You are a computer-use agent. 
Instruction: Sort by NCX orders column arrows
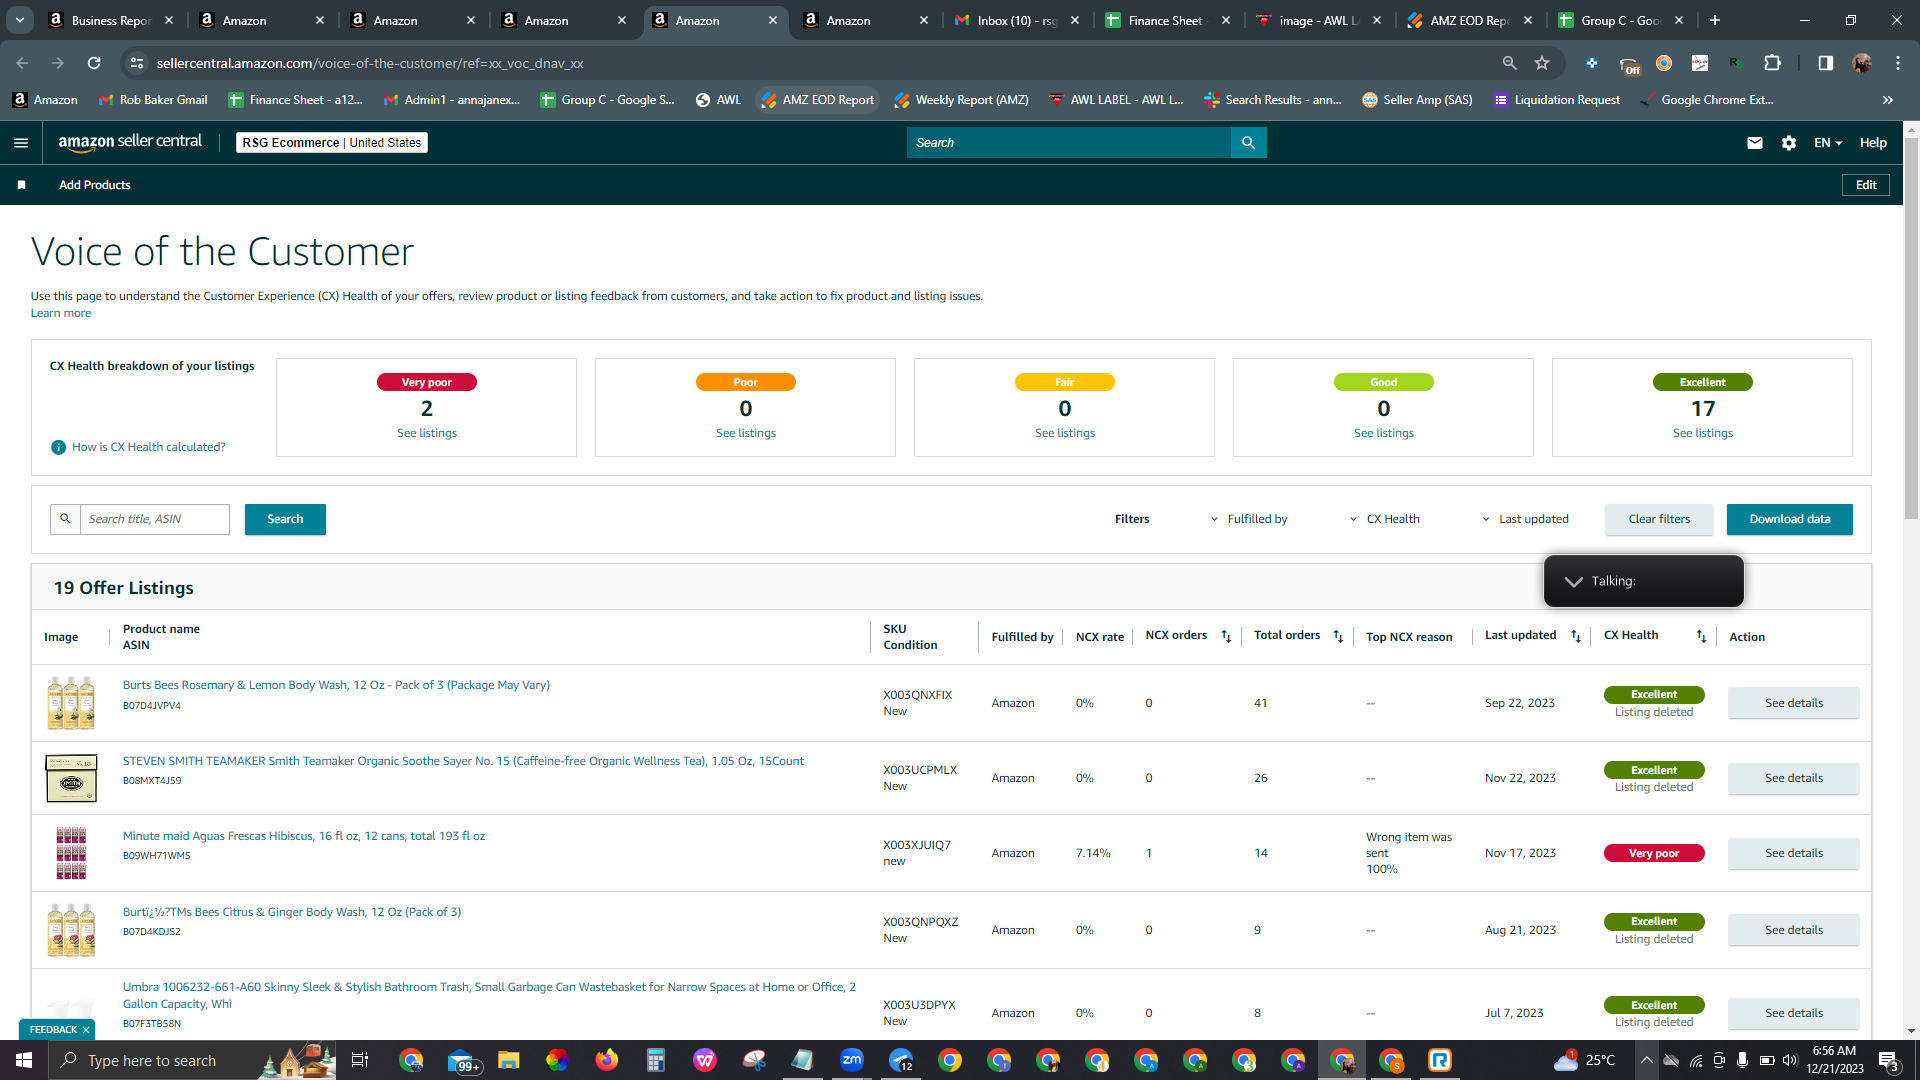point(1226,637)
